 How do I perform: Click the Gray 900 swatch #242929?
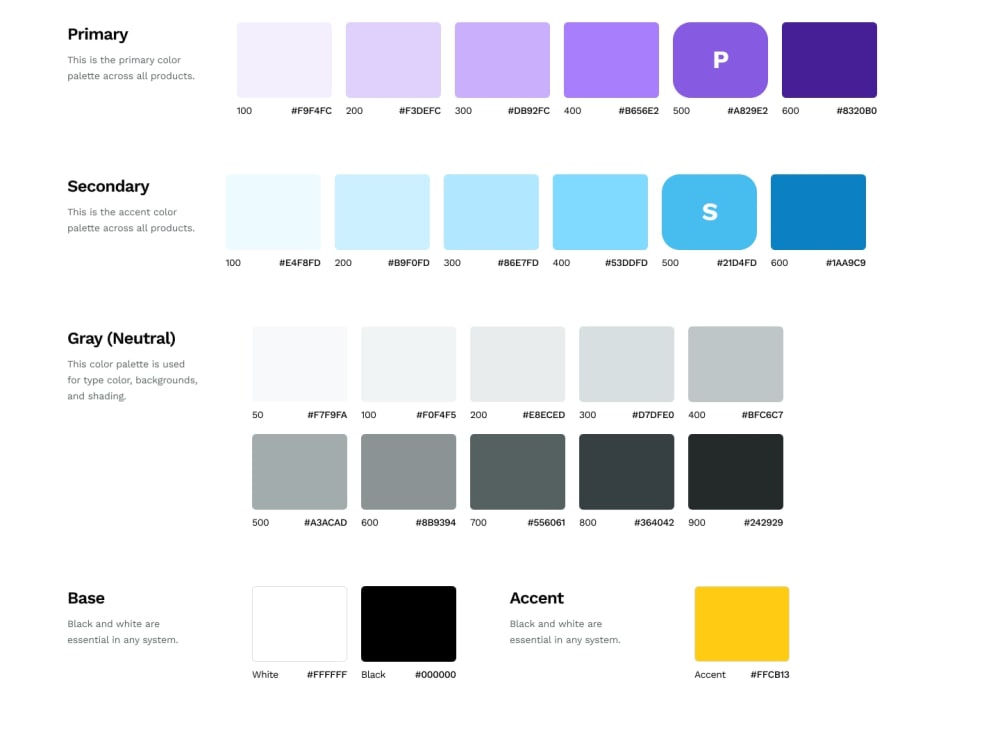pyautogui.click(x=735, y=471)
